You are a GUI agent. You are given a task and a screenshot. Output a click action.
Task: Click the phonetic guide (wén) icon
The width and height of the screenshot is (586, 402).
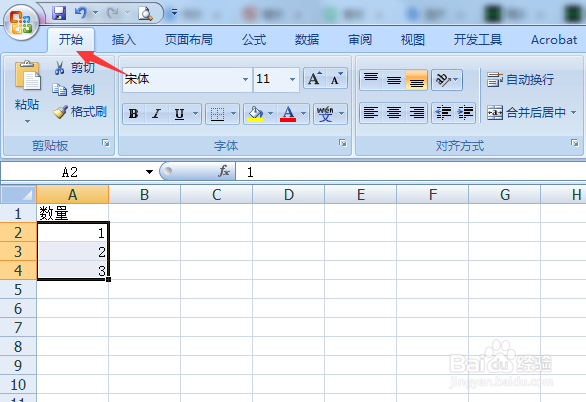click(325, 114)
